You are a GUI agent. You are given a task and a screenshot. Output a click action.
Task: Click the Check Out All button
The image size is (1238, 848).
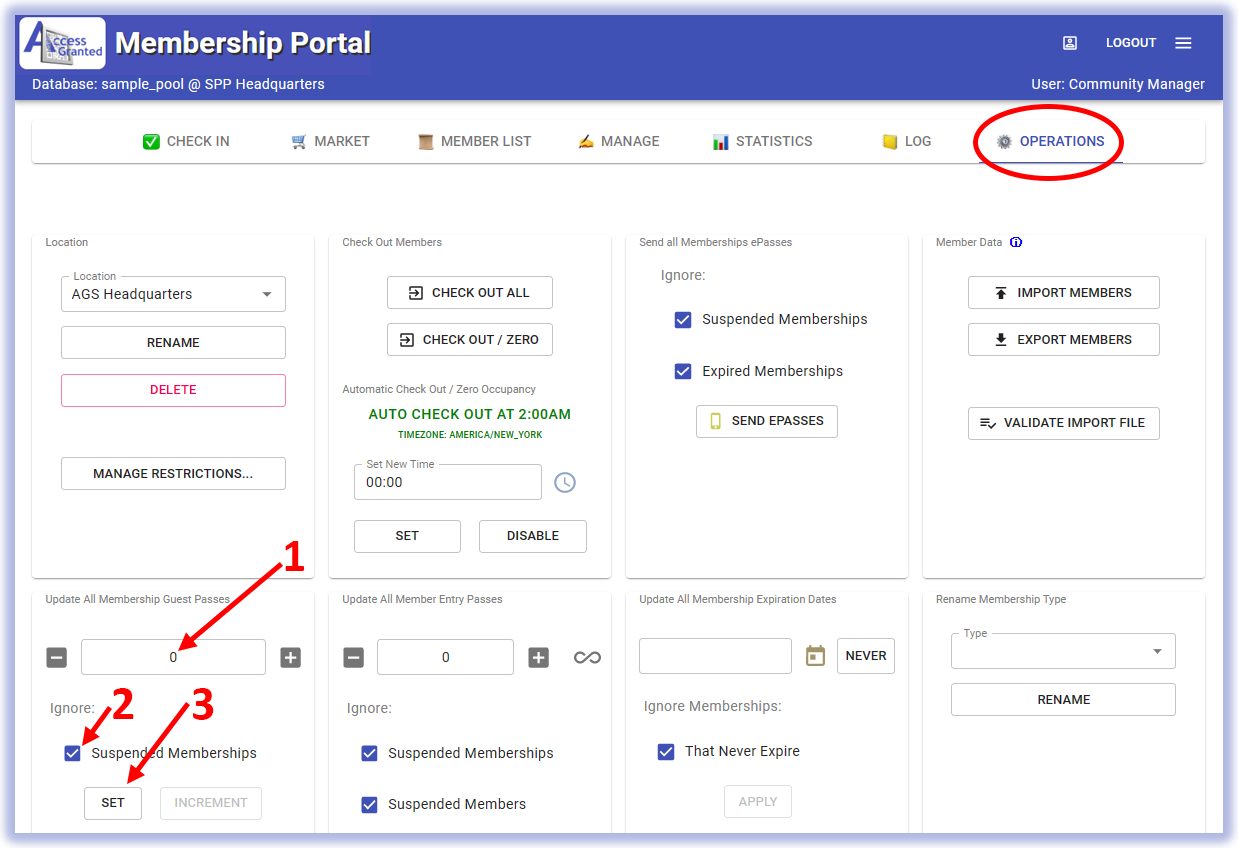470,293
